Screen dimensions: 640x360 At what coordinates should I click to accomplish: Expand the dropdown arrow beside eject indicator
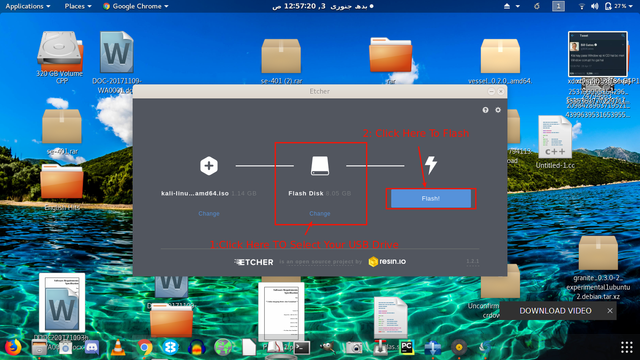(x=518, y=6)
